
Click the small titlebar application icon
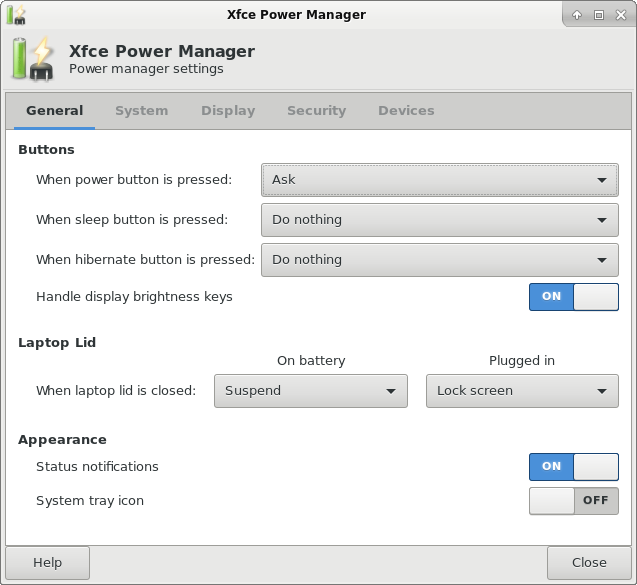[15, 15]
